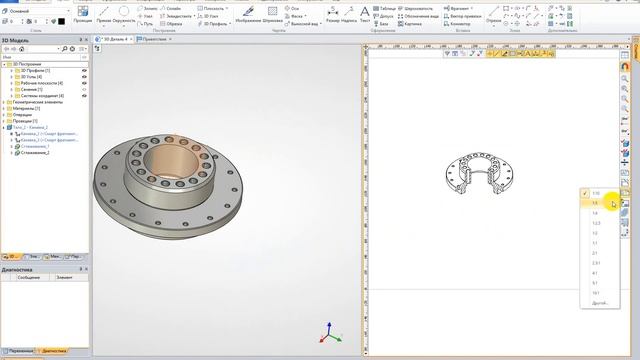
Task: Select the Отрезок segment sketch tool
Action: pyautogui.click(x=493, y=14)
